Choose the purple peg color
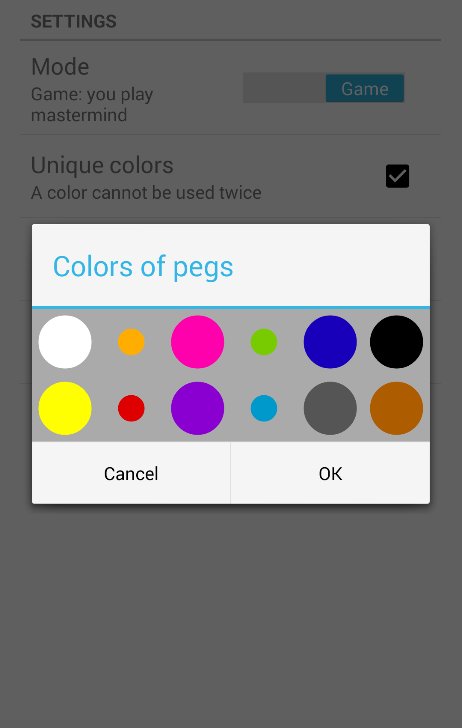This screenshot has height=728, width=462. (x=197, y=408)
